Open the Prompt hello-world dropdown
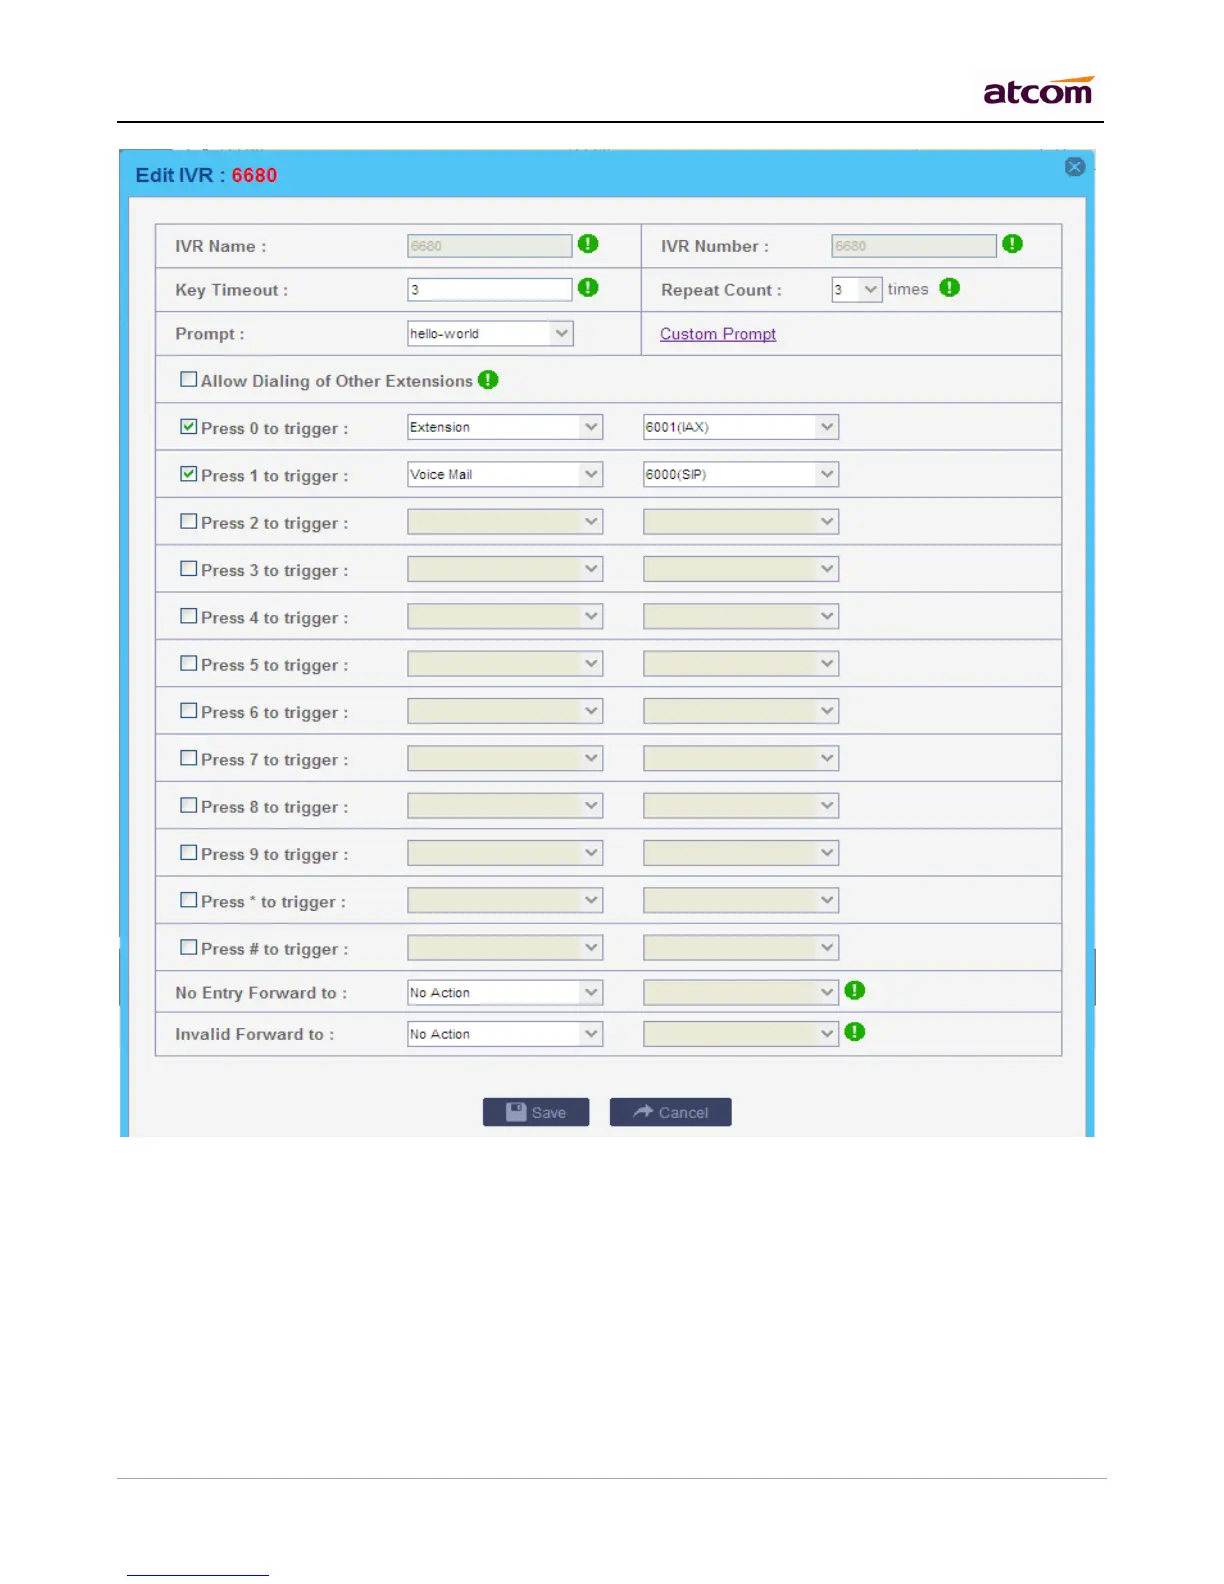 (490, 333)
